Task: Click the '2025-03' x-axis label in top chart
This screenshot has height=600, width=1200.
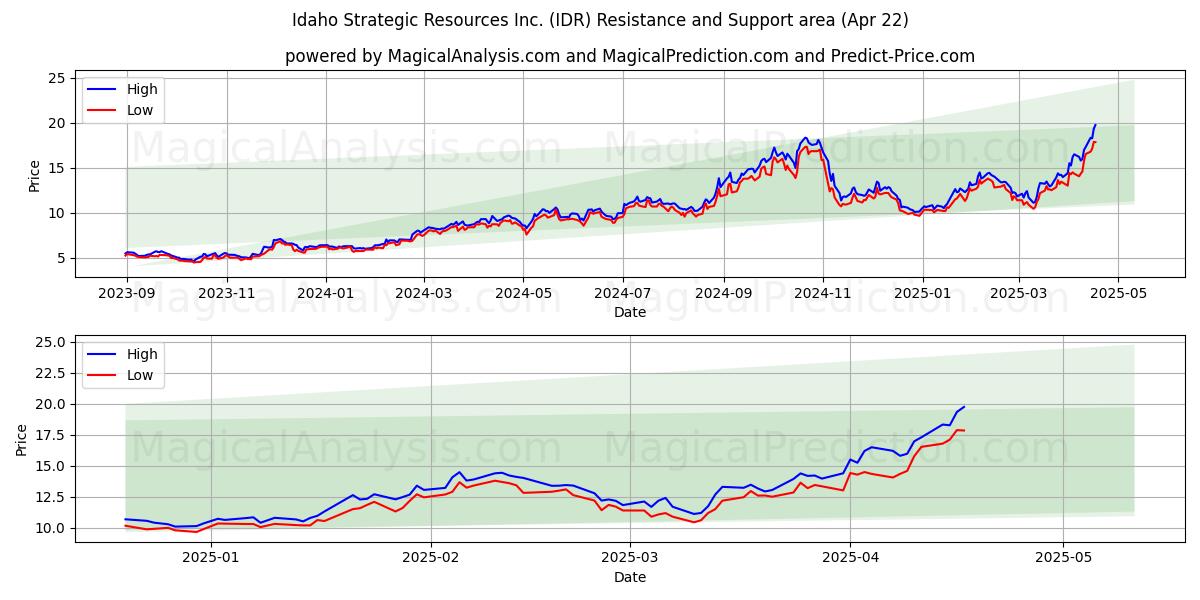Action: click(1019, 293)
